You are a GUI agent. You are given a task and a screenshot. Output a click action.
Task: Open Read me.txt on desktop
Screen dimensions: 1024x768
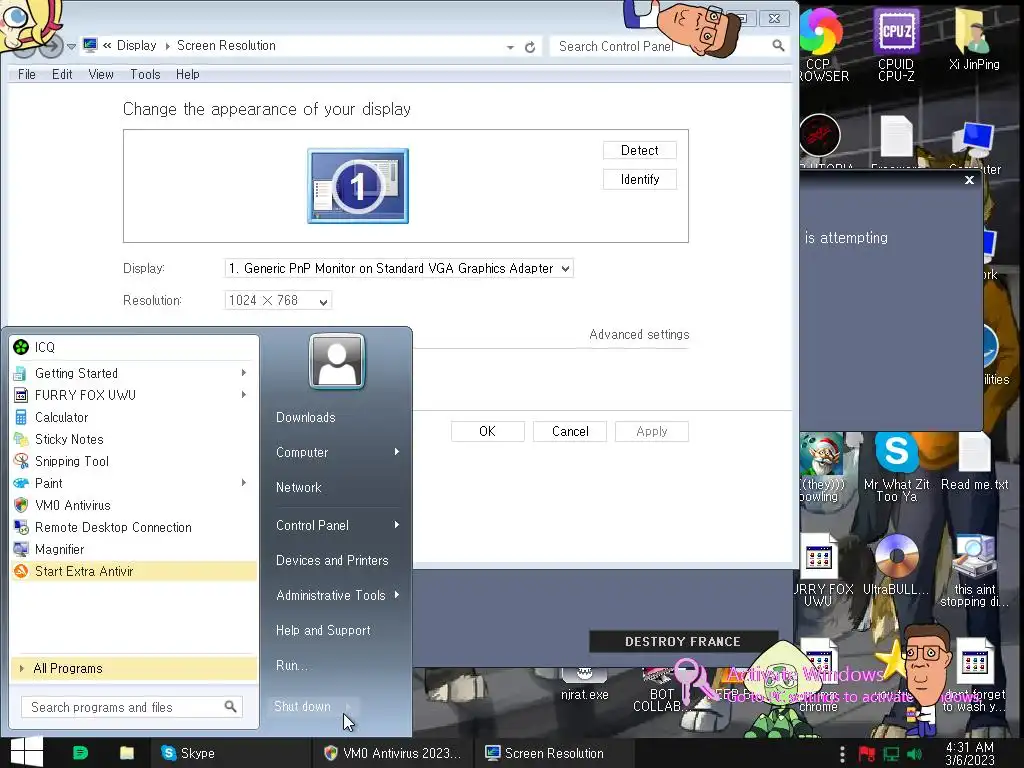(x=974, y=462)
